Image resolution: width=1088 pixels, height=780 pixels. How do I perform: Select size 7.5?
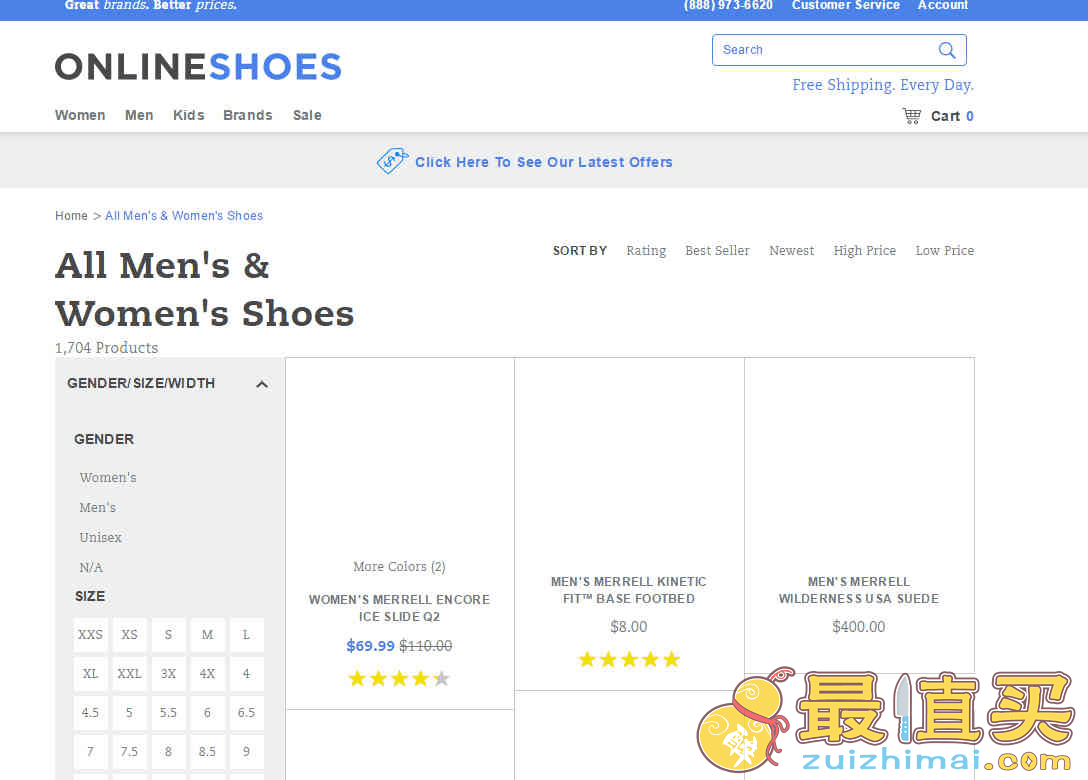[129, 751]
